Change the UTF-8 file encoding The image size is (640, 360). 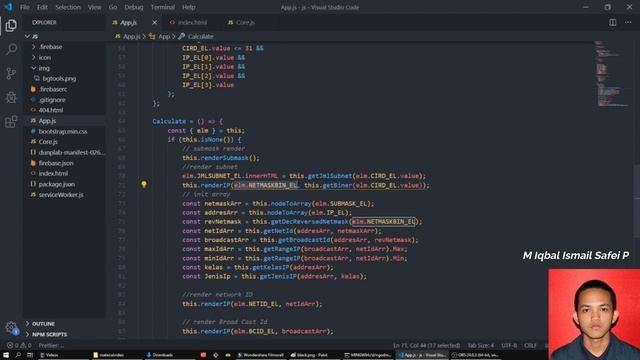509,345
